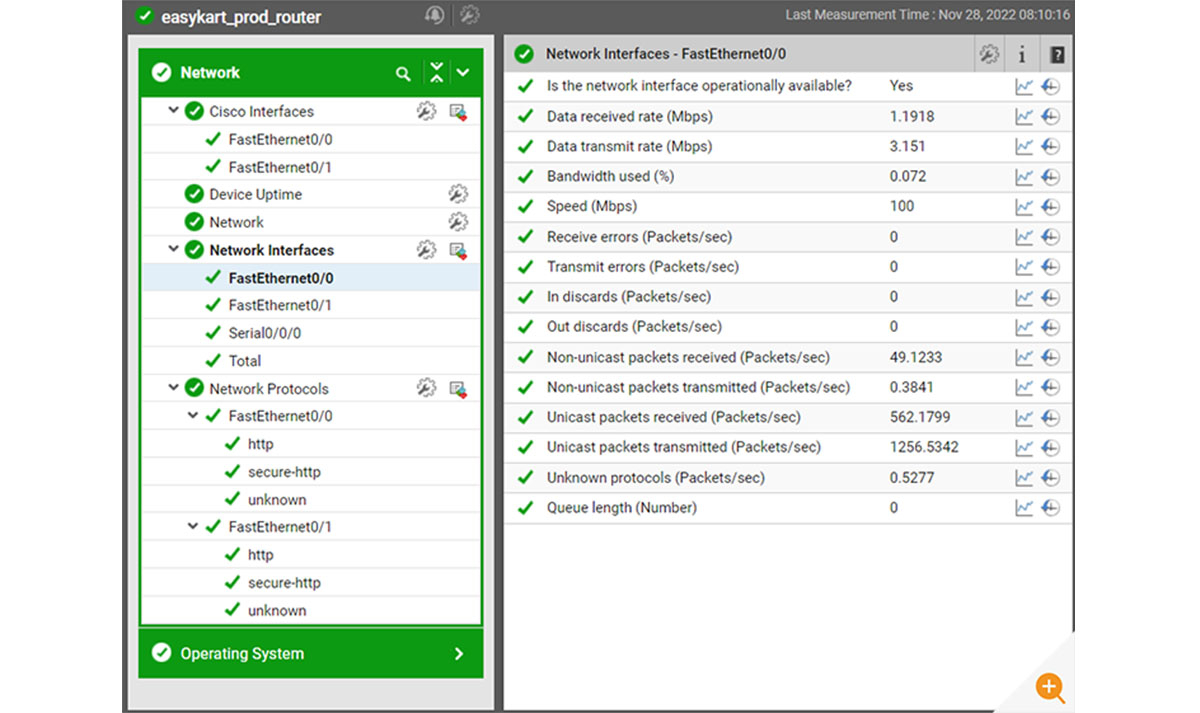Viewport: 1200px width, 713px height.
Task: Select http under FastEthernet0/0
Action: pos(260,444)
